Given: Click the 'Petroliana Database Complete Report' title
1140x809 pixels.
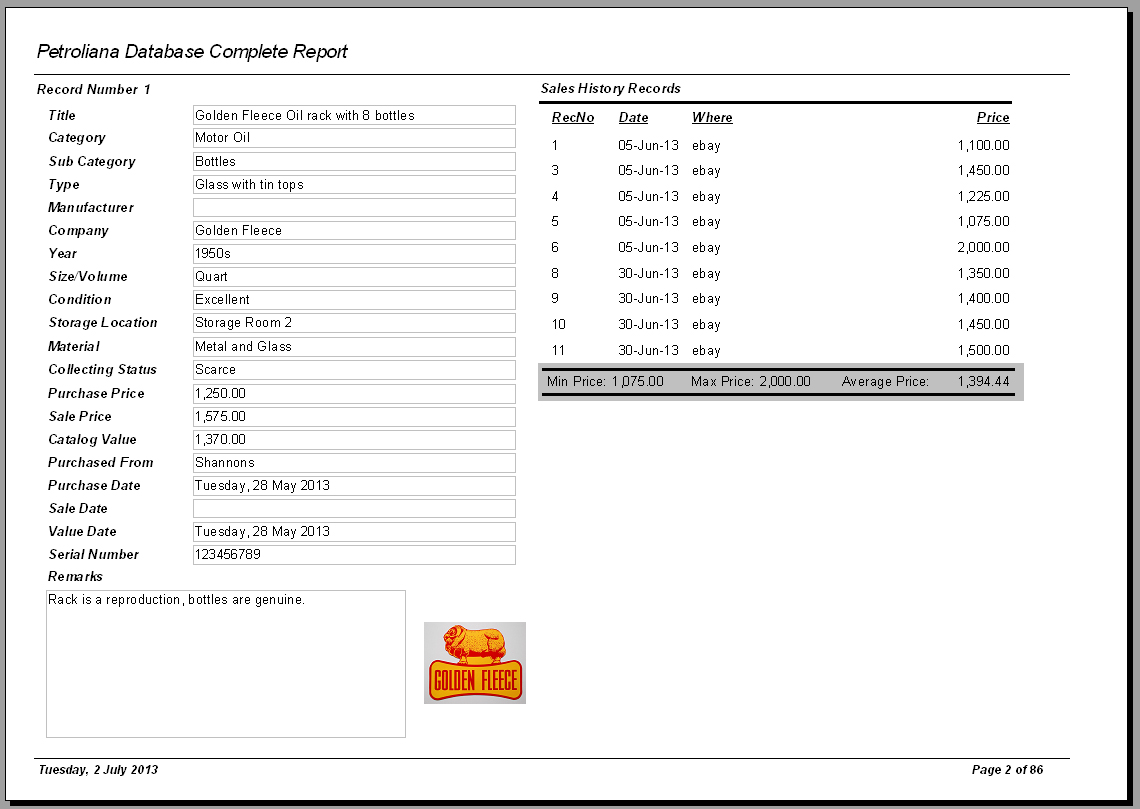Looking at the screenshot, I should pyautogui.click(x=192, y=52).
